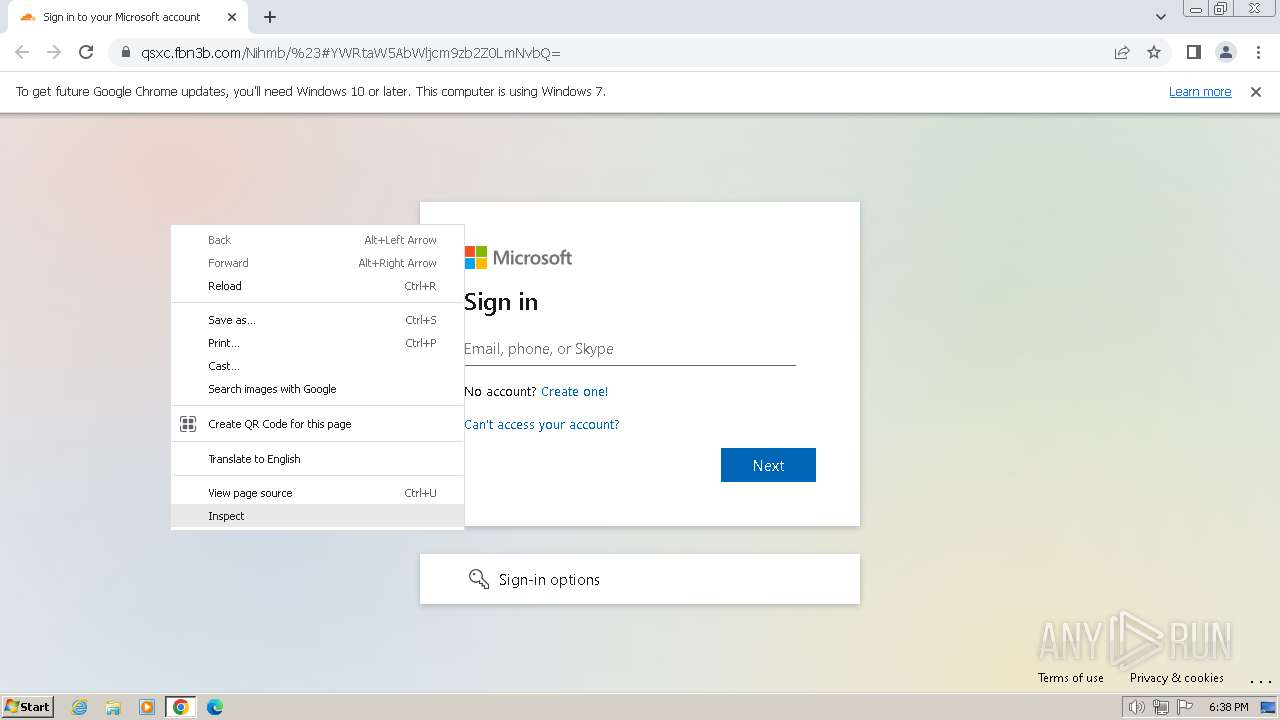1280x720 pixels.
Task: Select Translate to English
Action: point(318,459)
